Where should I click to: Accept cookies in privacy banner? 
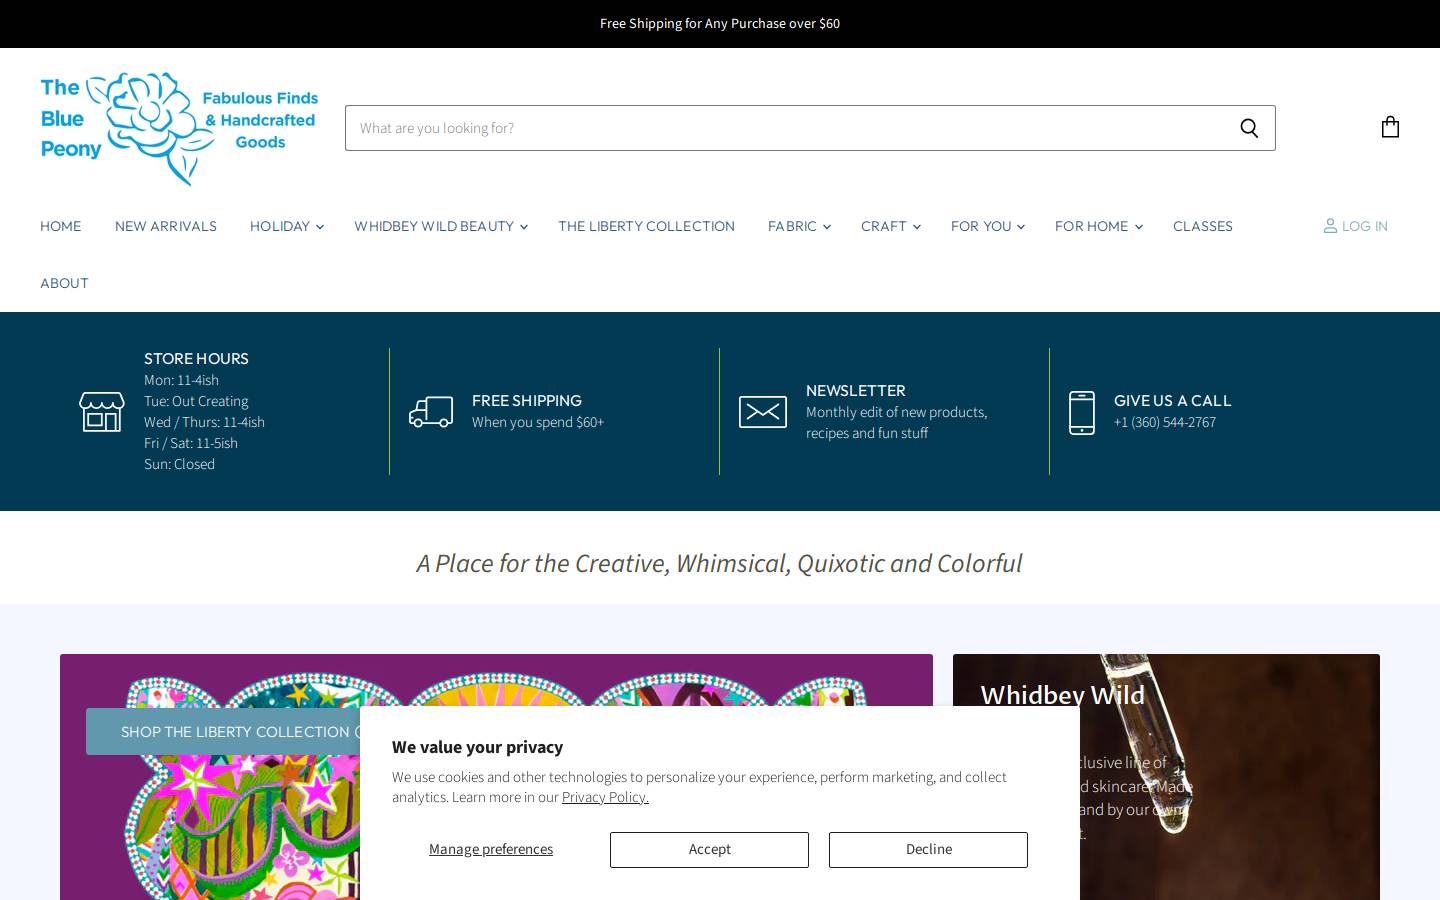(x=709, y=849)
